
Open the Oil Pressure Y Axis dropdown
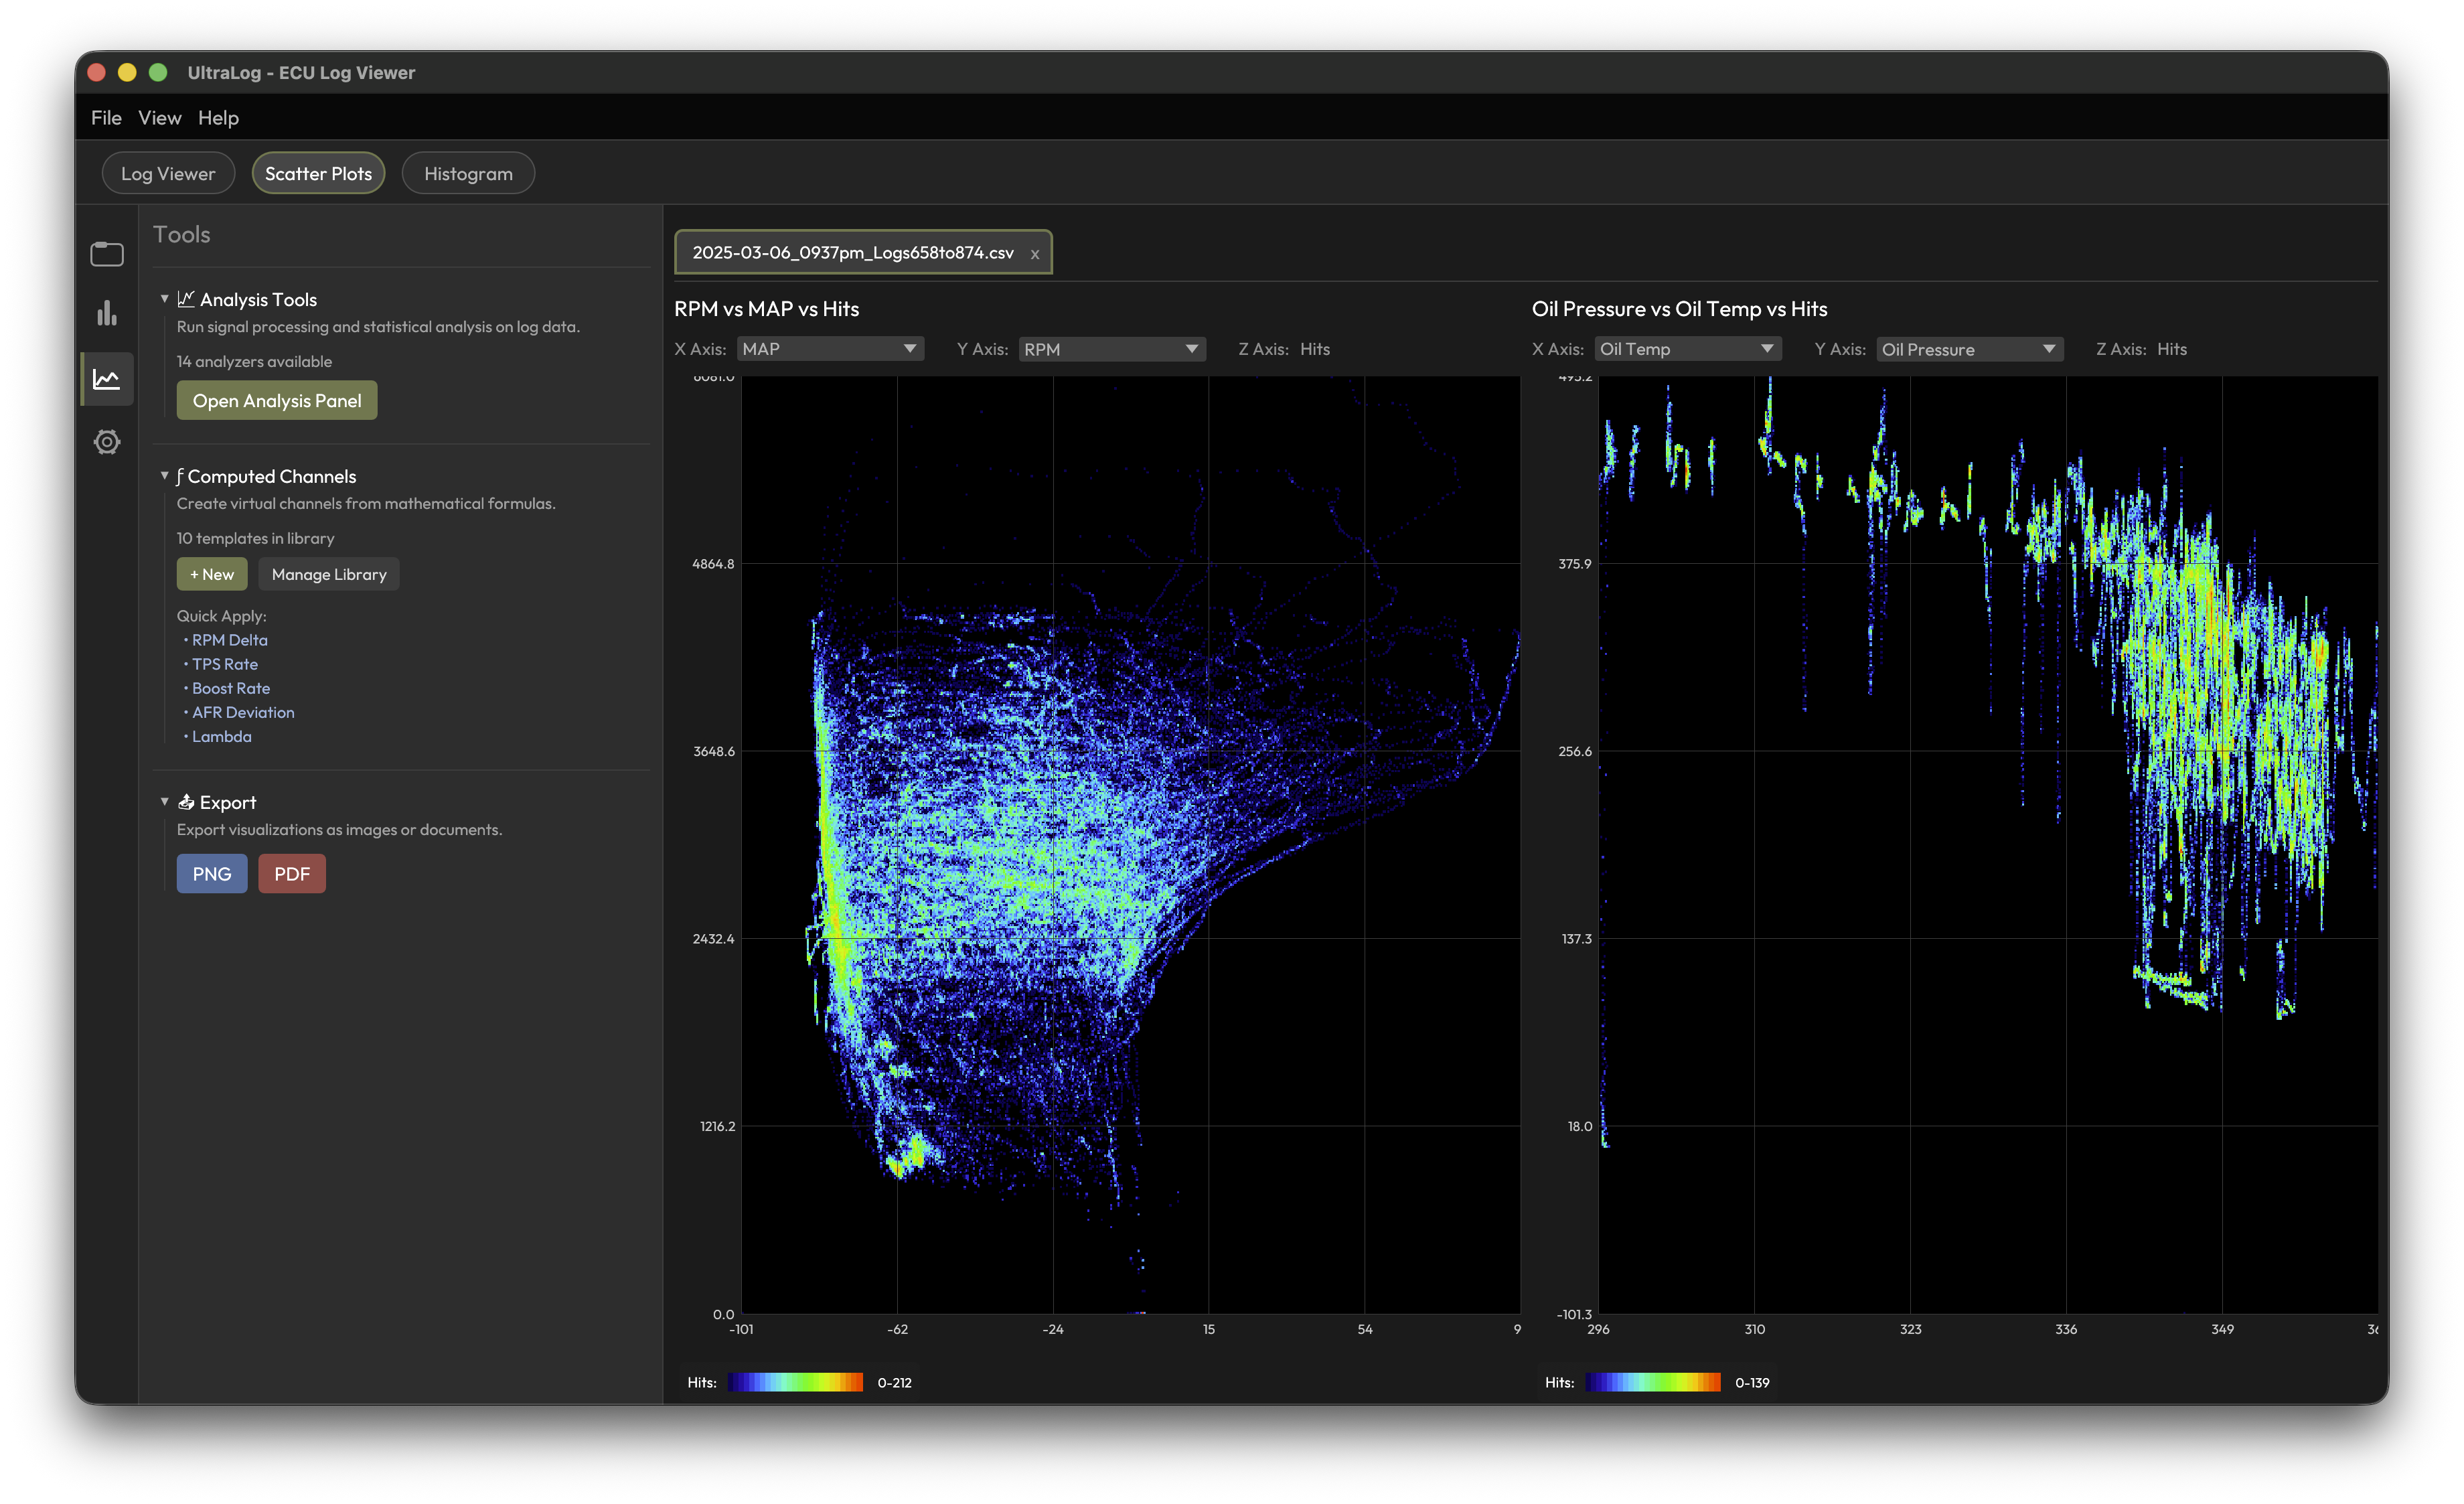point(1969,349)
